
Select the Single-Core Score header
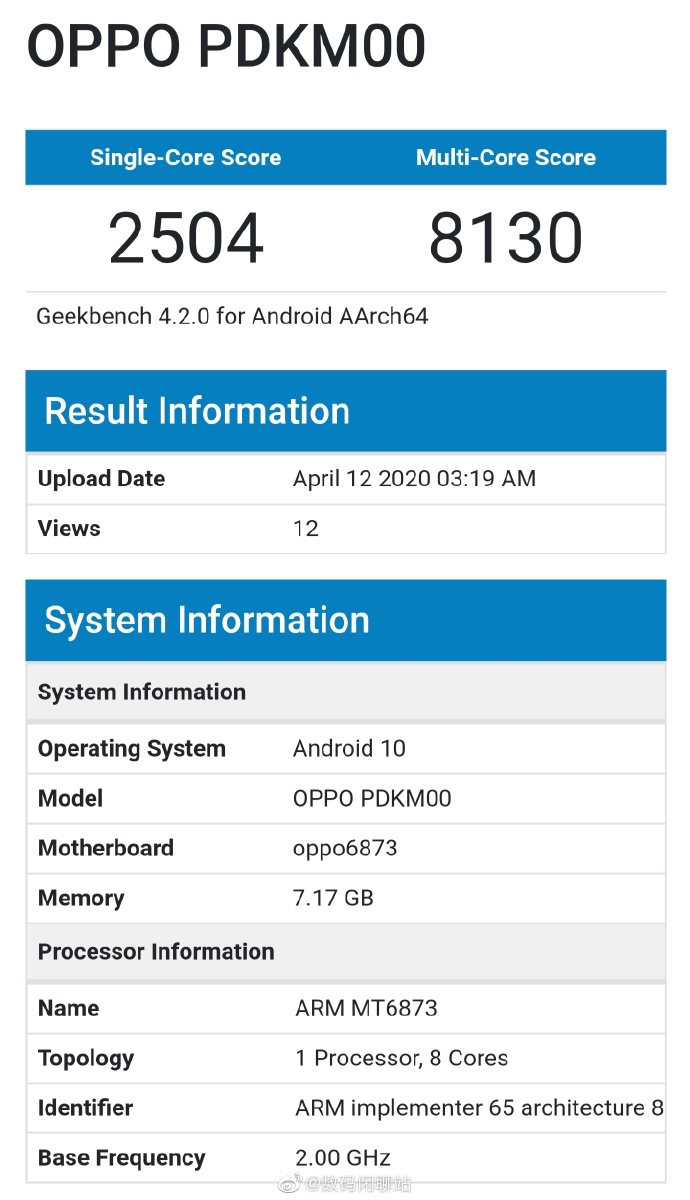[185, 157]
